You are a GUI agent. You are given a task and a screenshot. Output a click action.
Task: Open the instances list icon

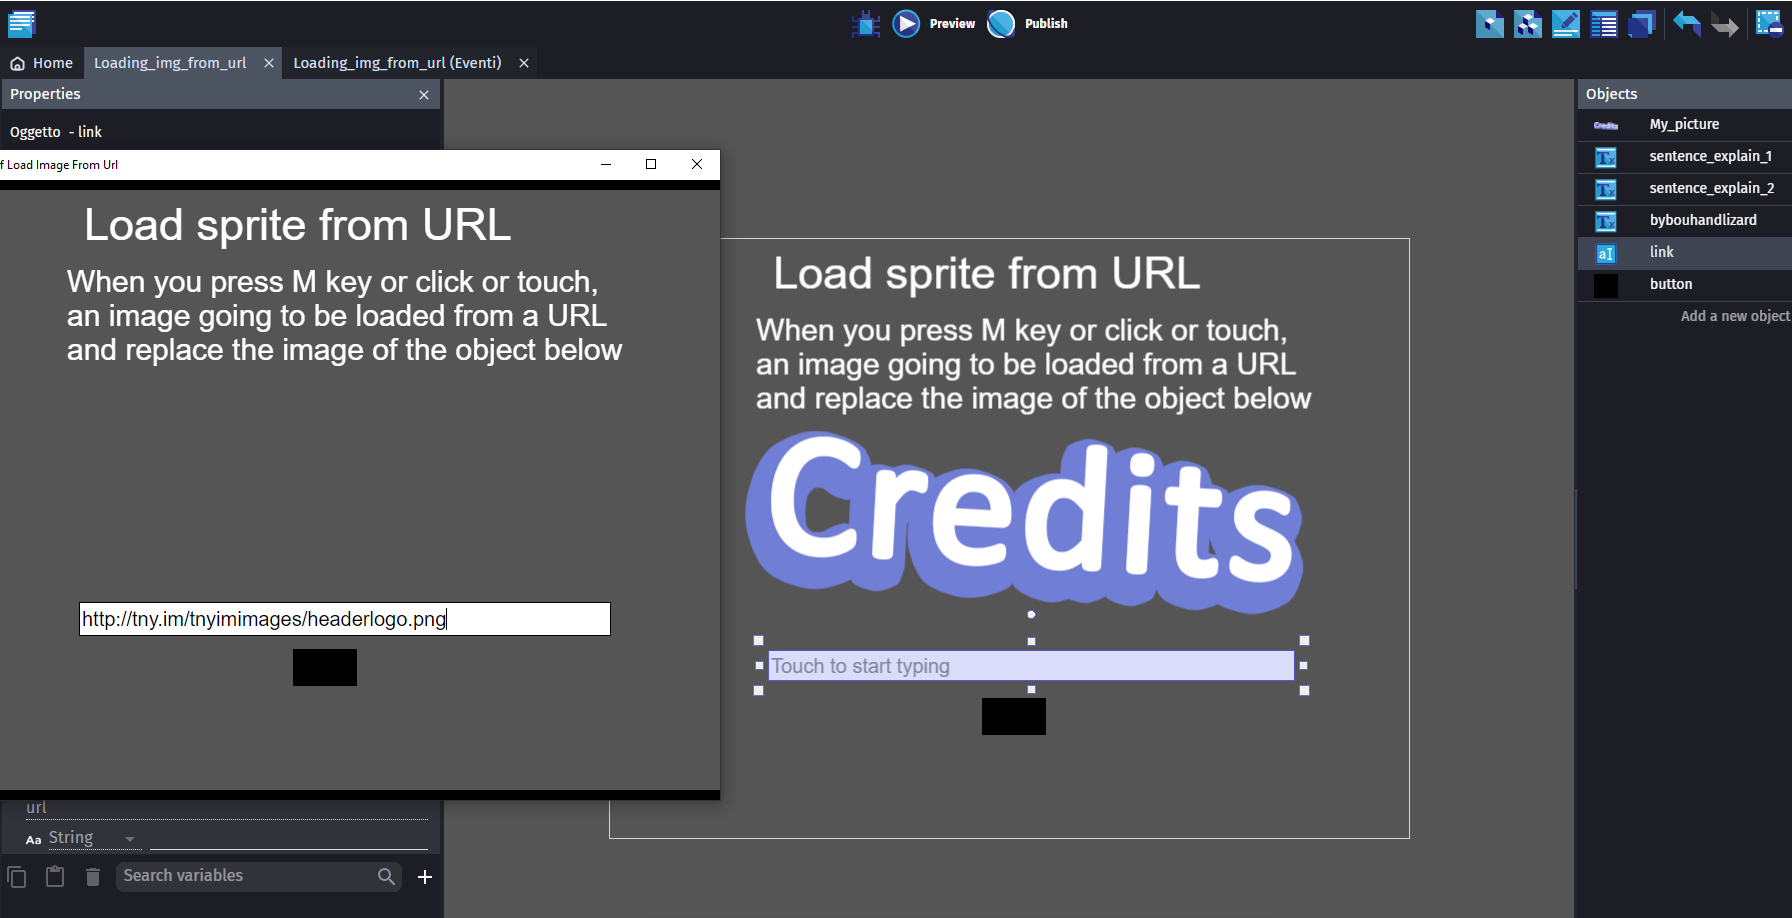pos(1603,23)
